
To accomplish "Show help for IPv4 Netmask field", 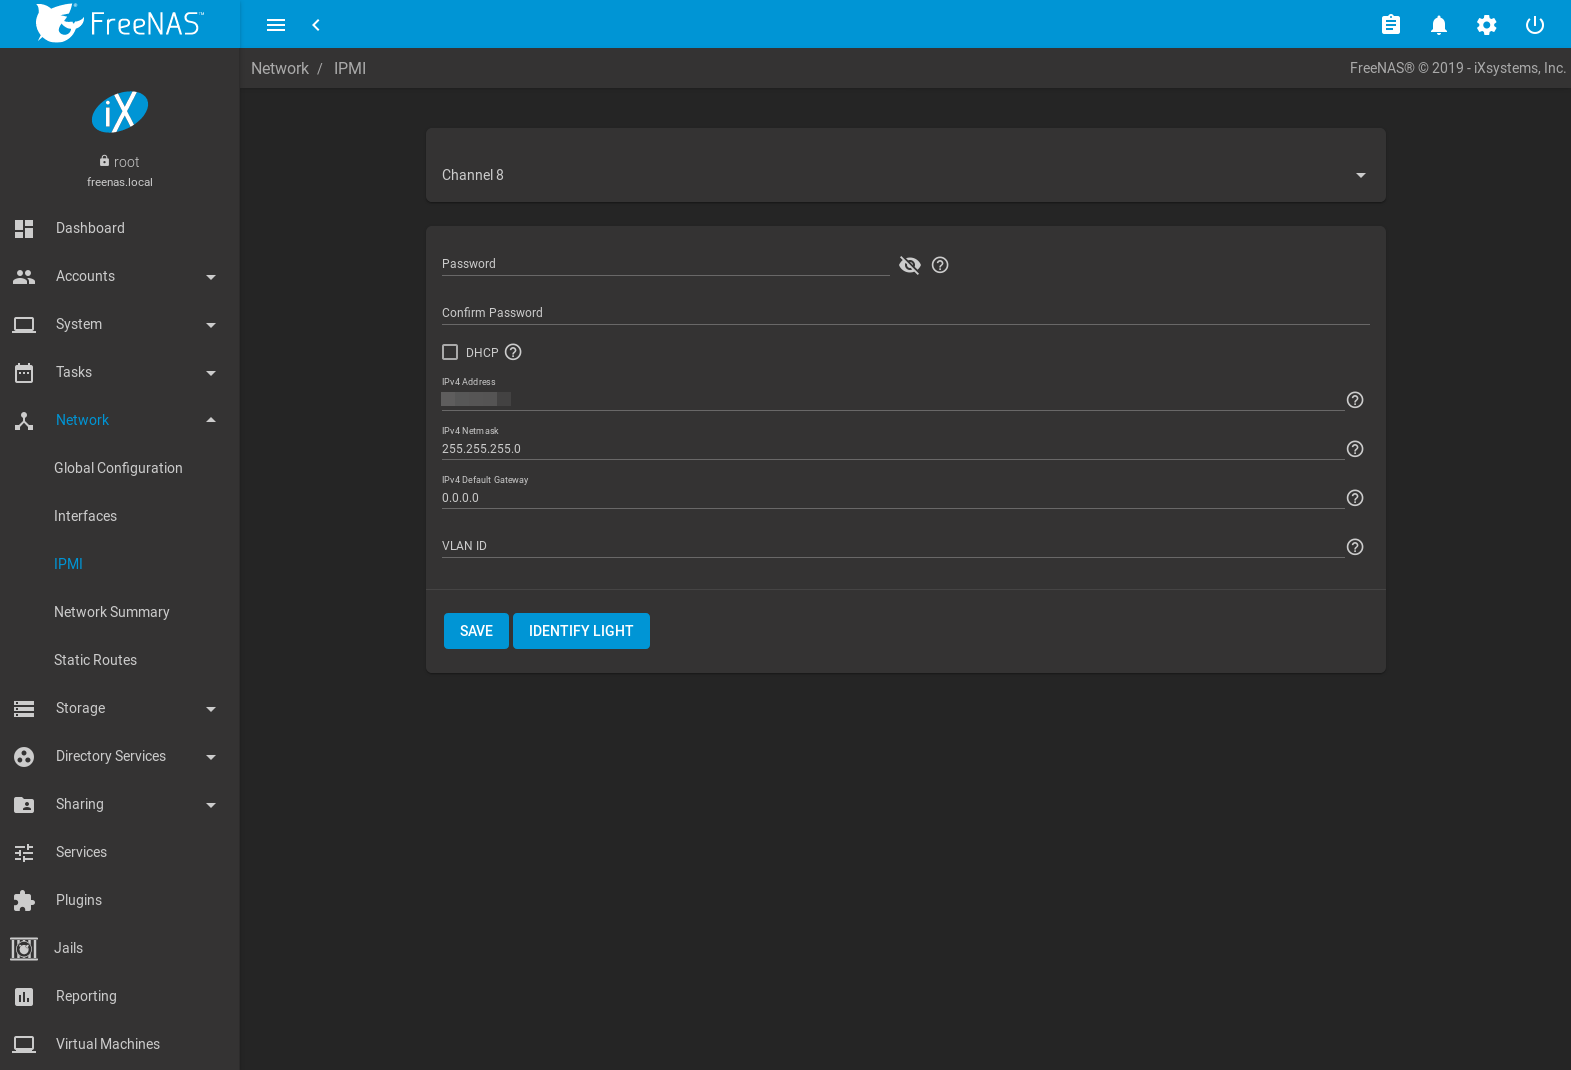I will (1354, 449).
